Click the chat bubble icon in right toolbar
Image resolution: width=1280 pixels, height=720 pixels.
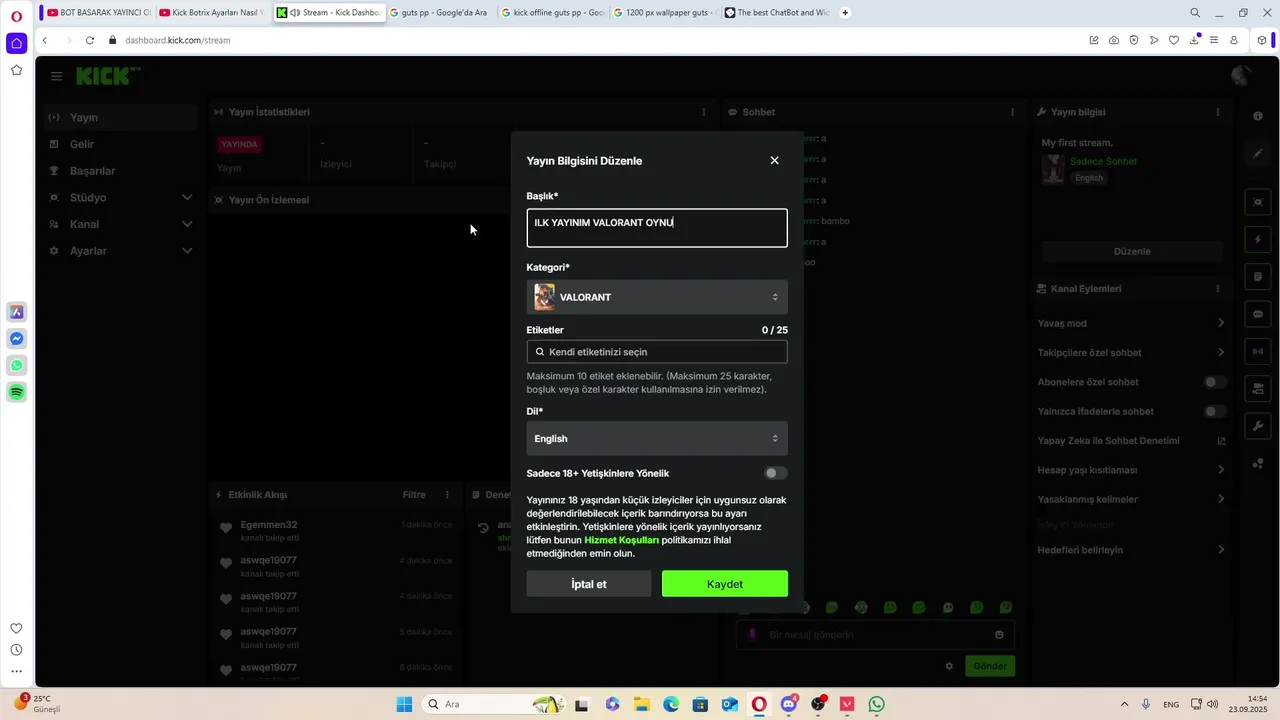click(1258, 313)
